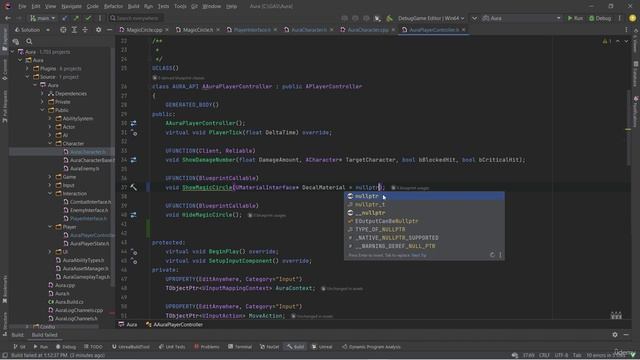Collapse the Interaction folder
The image size is (640, 360).
click(50, 193)
